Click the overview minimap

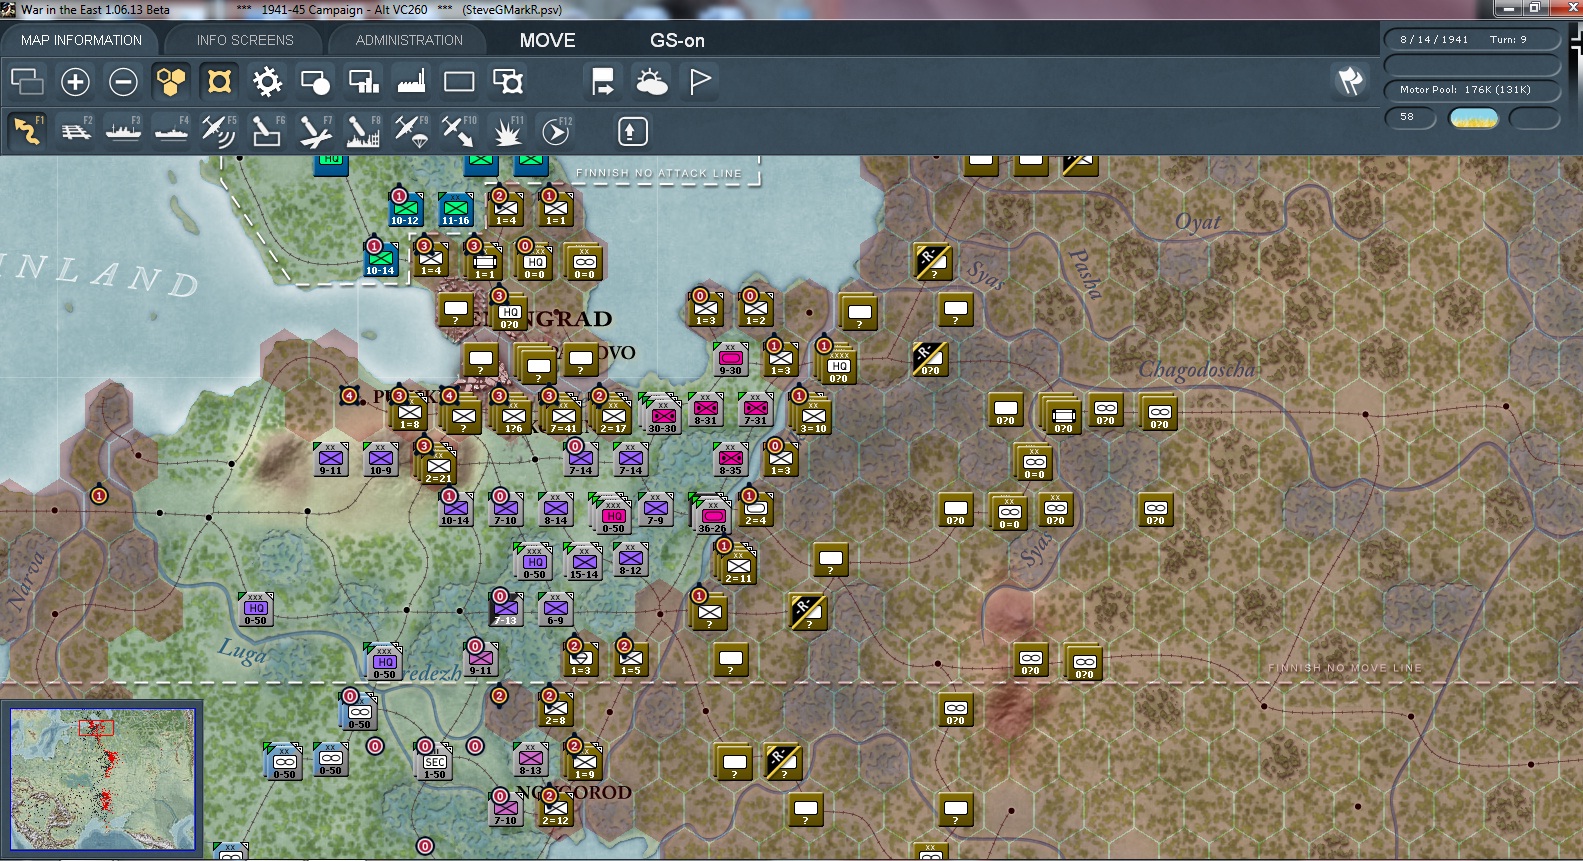[x=103, y=779]
